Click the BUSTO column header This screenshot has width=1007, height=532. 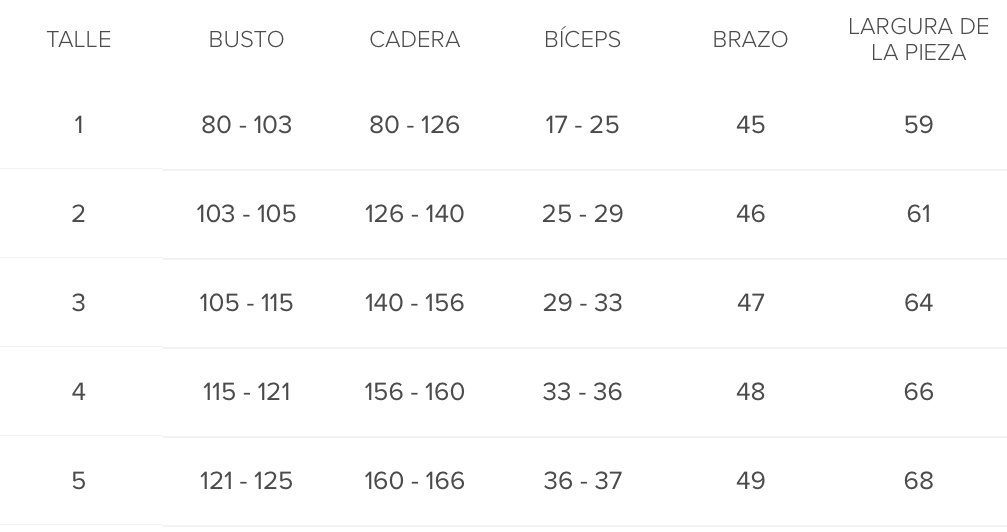click(x=246, y=40)
